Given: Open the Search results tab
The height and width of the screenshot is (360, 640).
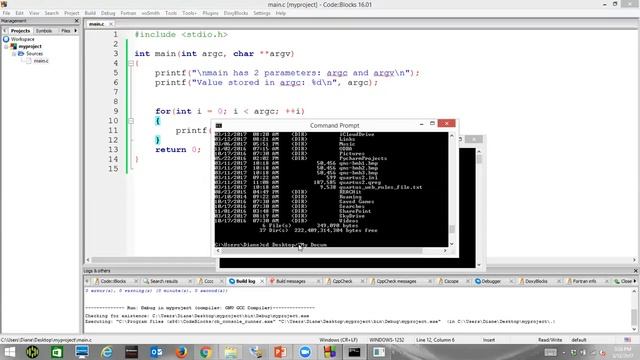Looking at the screenshot, I should point(164,281).
